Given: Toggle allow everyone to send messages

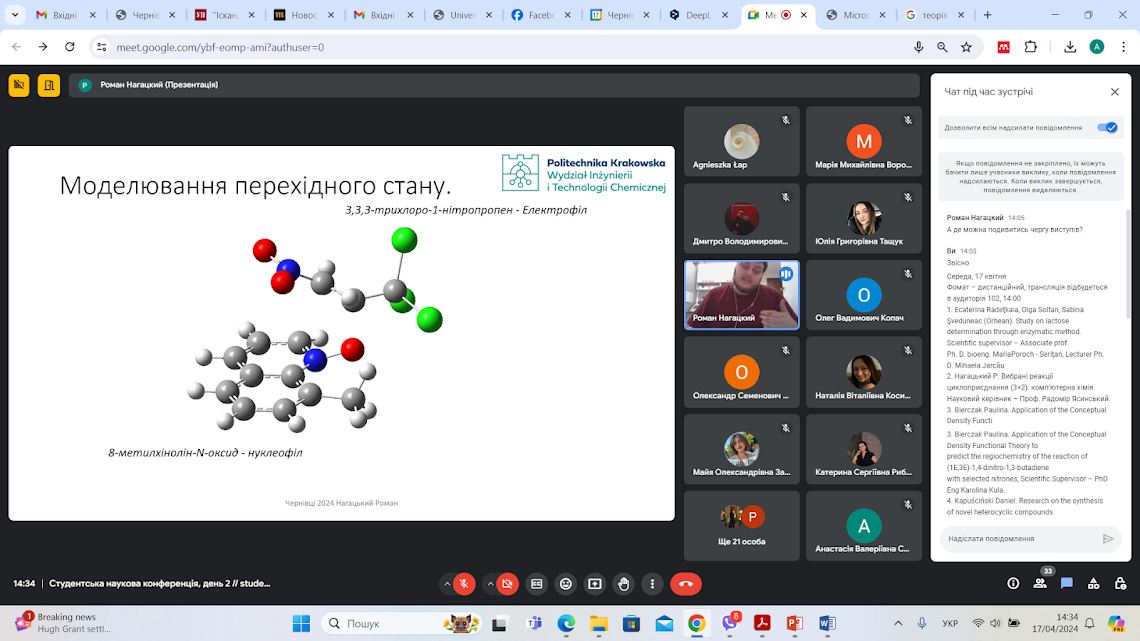Looking at the screenshot, I should point(1107,127).
